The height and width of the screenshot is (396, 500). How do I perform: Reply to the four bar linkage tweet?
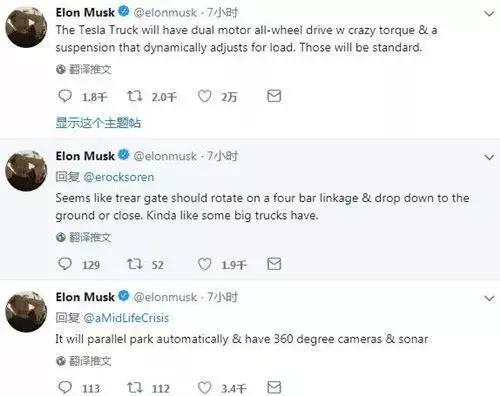(65, 264)
